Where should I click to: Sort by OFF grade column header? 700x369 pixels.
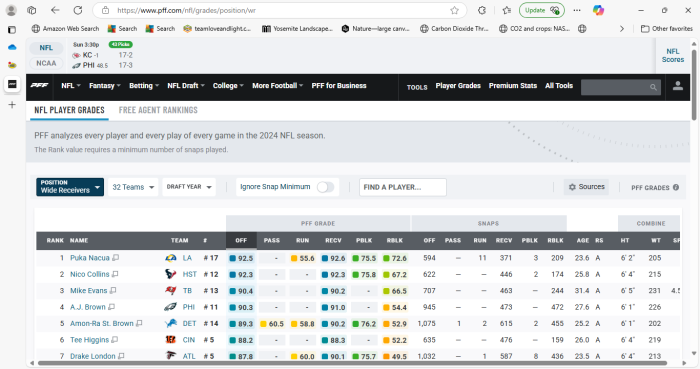pyautogui.click(x=241, y=240)
